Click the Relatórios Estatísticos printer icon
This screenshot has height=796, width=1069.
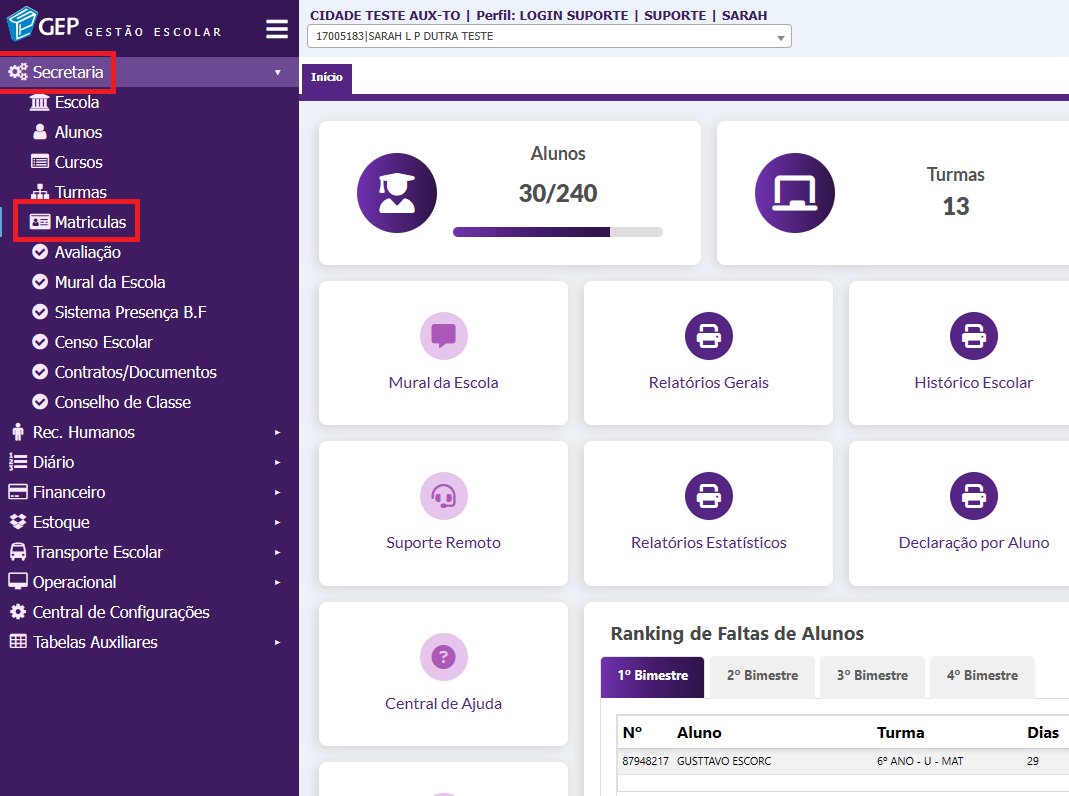pyautogui.click(x=708, y=496)
